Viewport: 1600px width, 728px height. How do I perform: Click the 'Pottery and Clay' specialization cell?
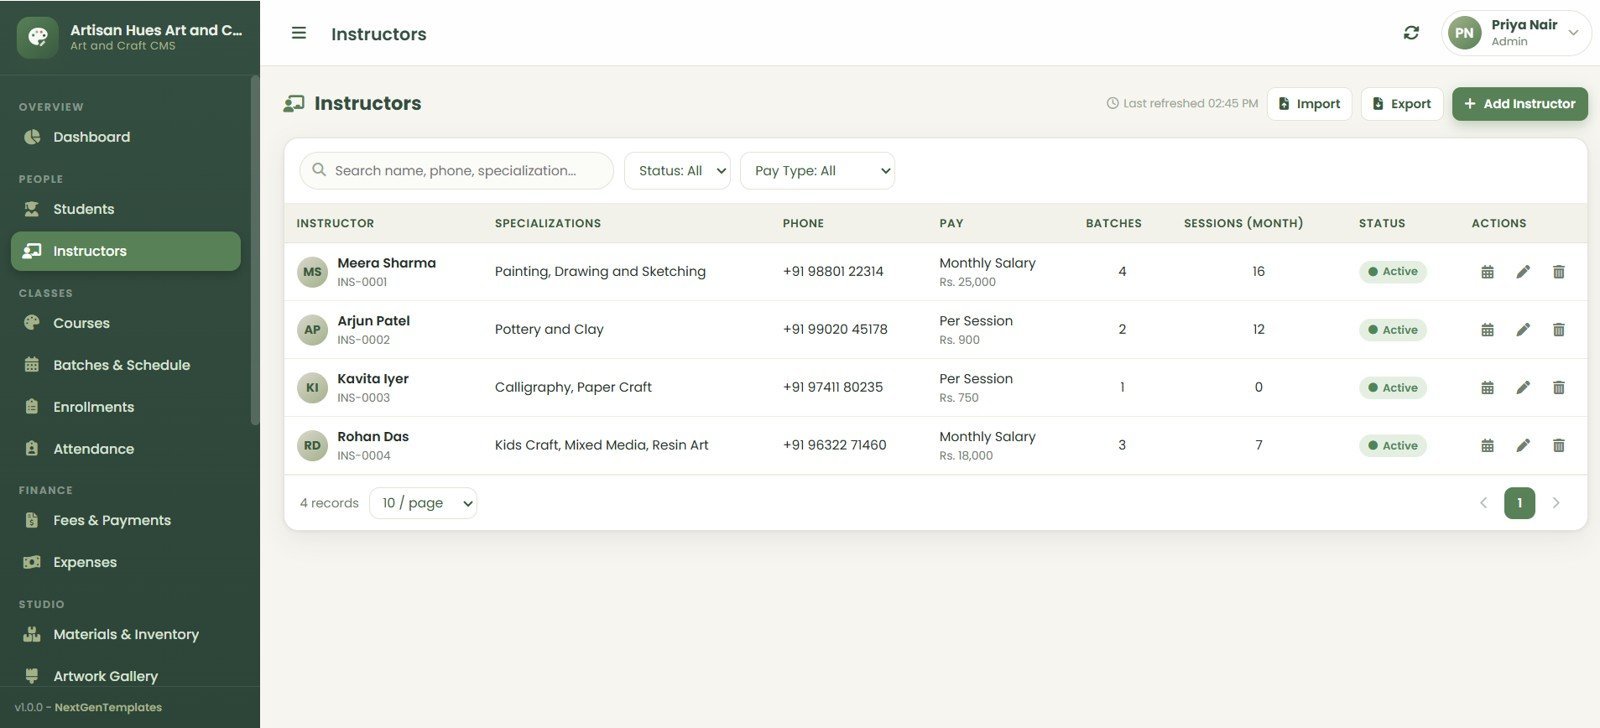pos(549,329)
